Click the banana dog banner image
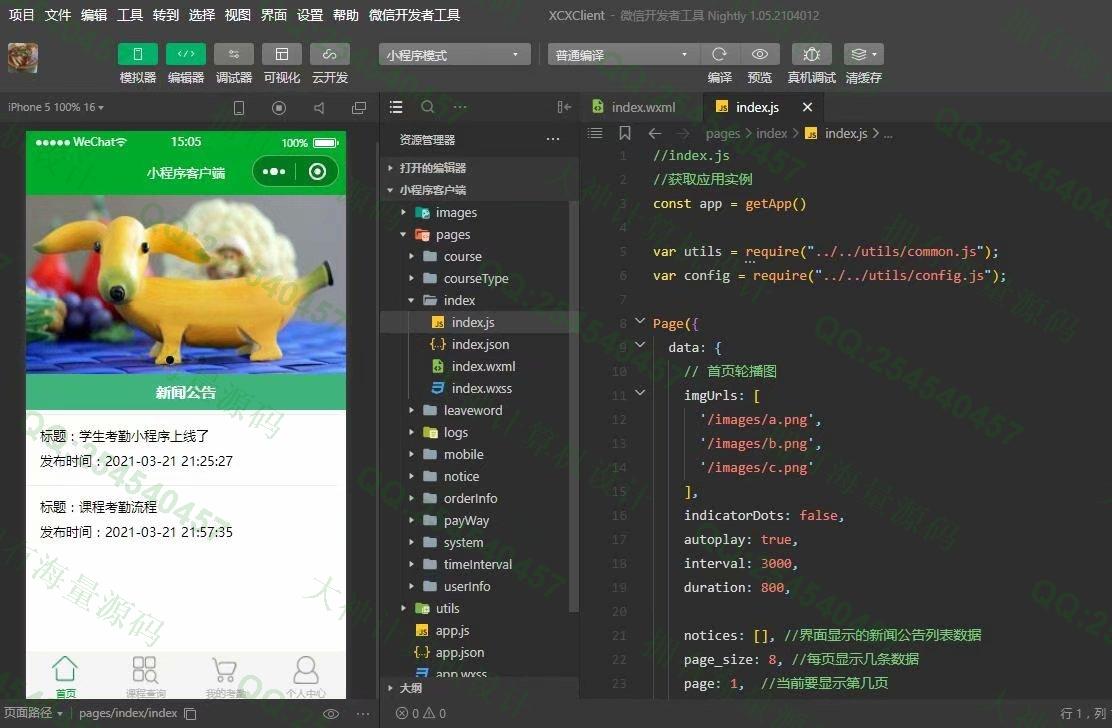 186,284
